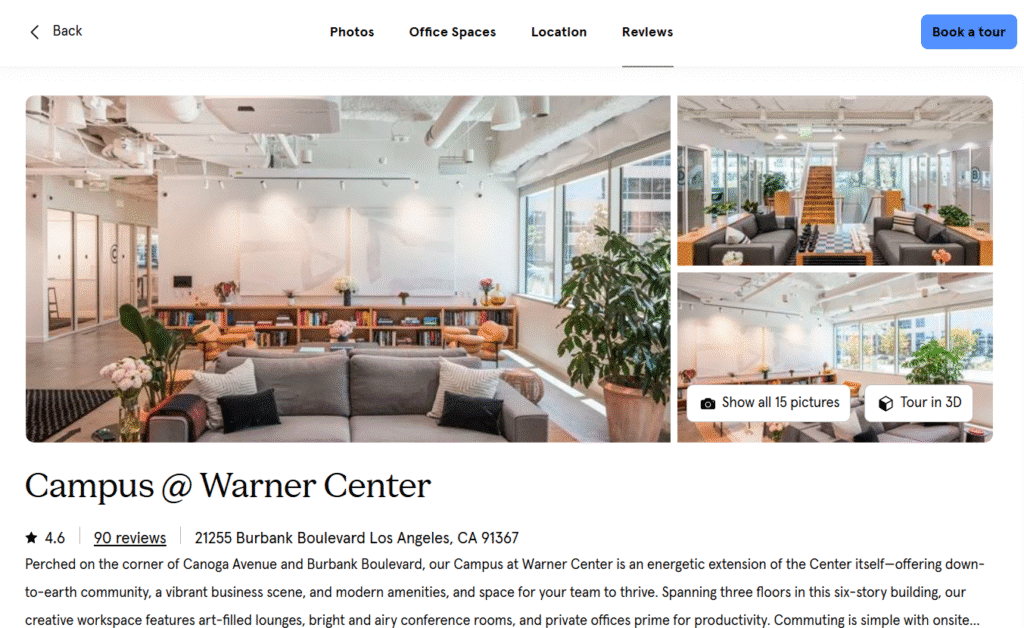Image resolution: width=1024 pixels, height=628 pixels.
Task: Open the Office Spaces tab
Action: (x=453, y=32)
